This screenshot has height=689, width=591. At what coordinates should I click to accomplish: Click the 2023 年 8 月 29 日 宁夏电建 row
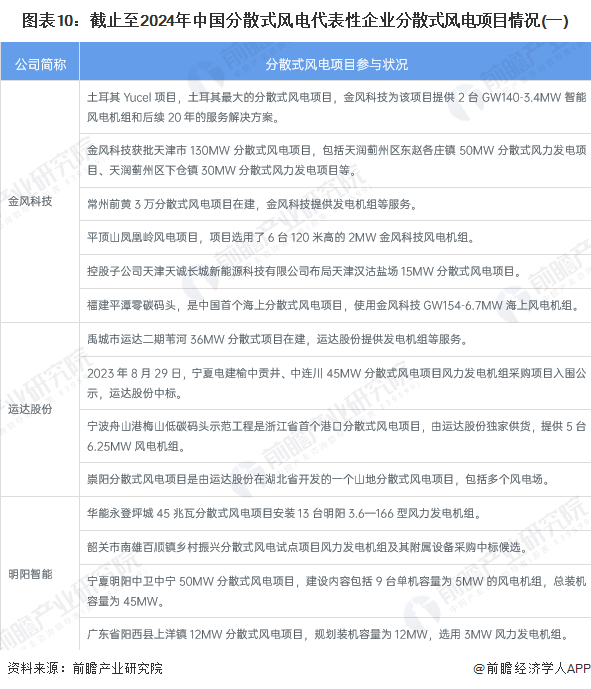336,383
